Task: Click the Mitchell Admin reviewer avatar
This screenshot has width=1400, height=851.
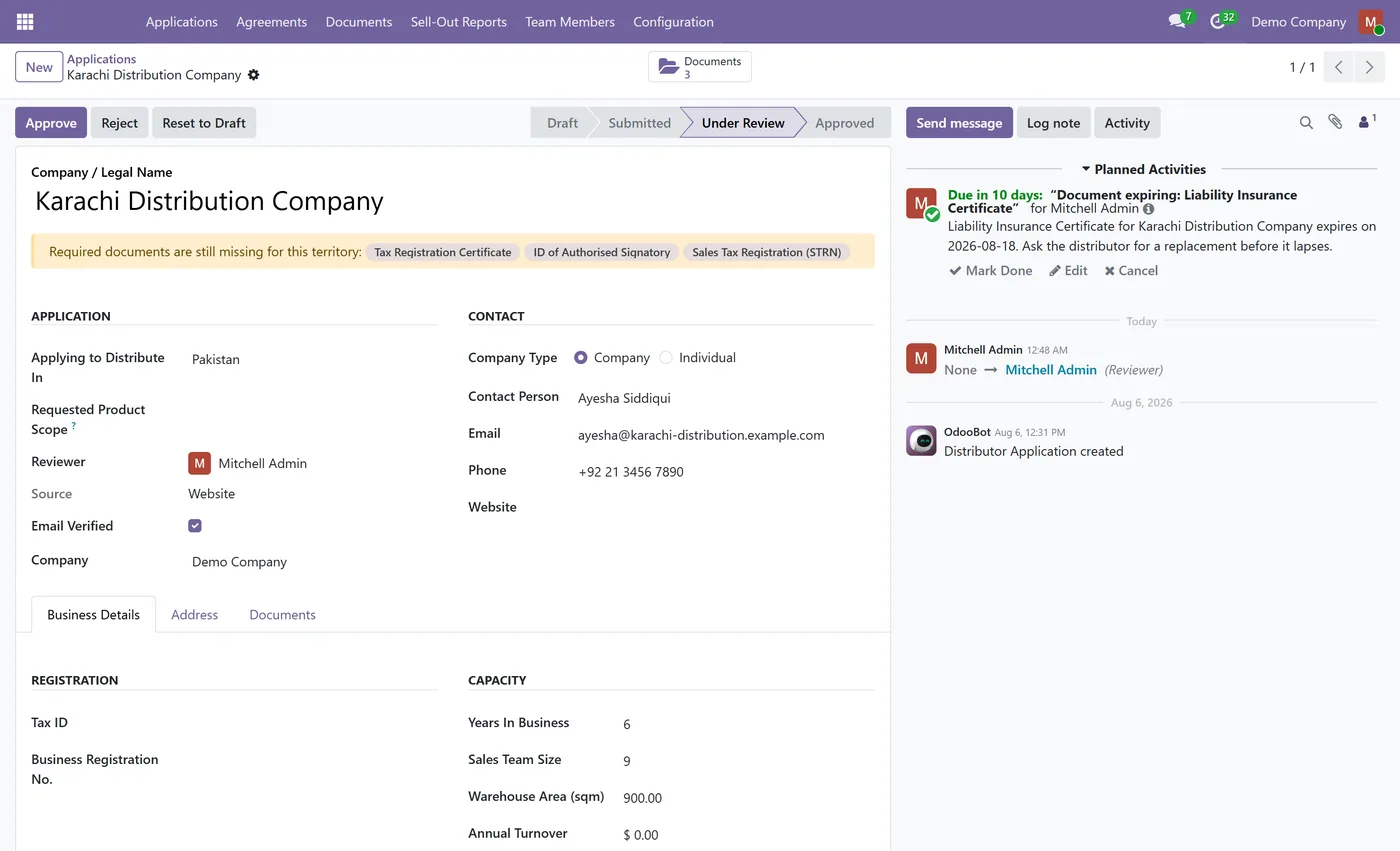Action: [200, 463]
